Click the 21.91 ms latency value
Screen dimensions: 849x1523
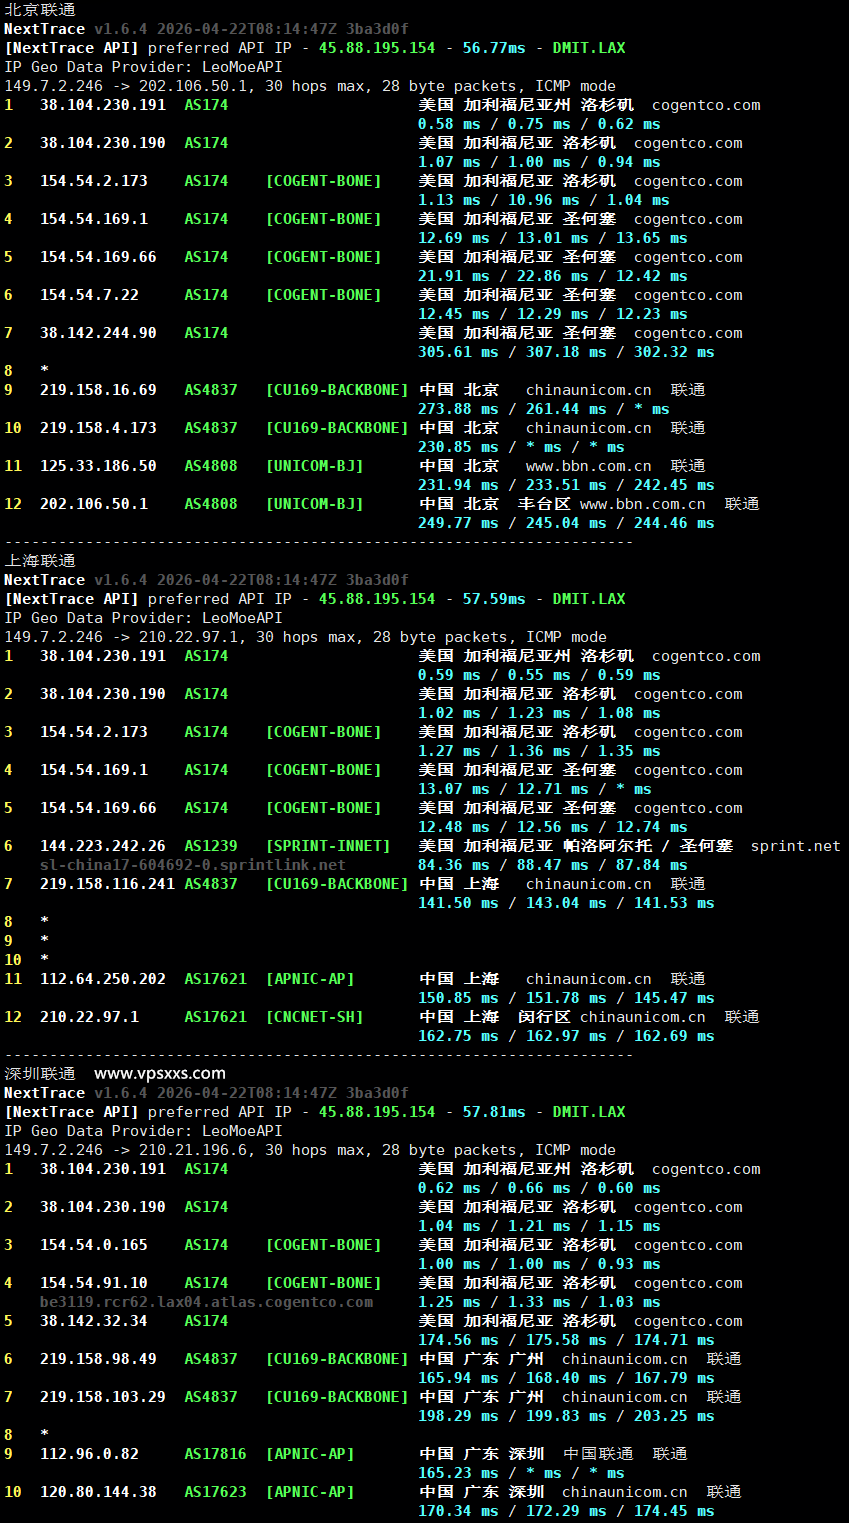pos(454,276)
